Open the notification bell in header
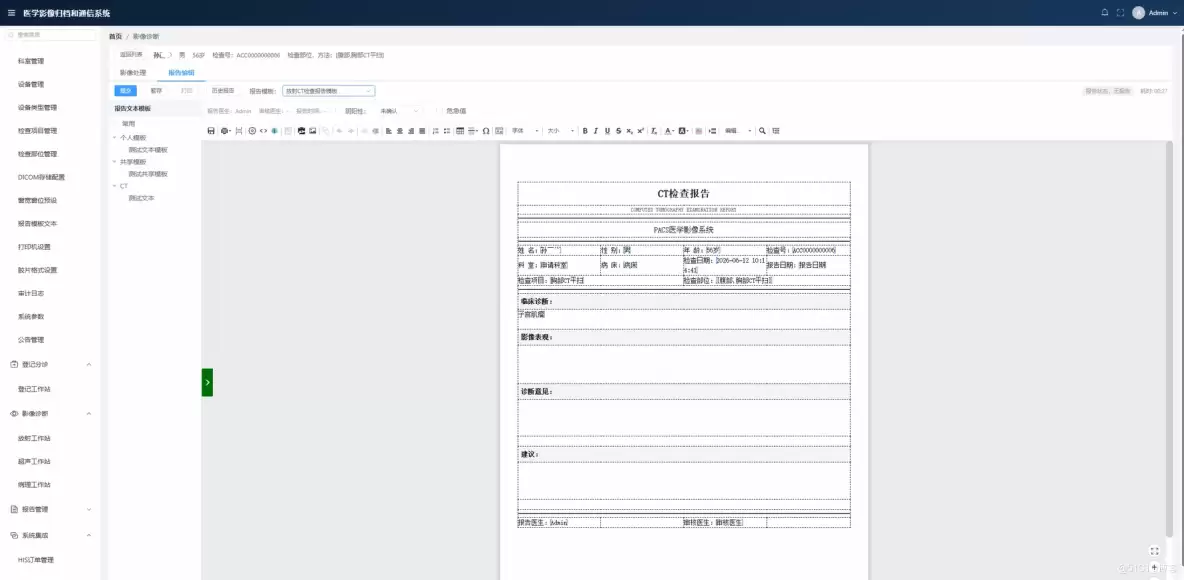 coord(1105,12)
